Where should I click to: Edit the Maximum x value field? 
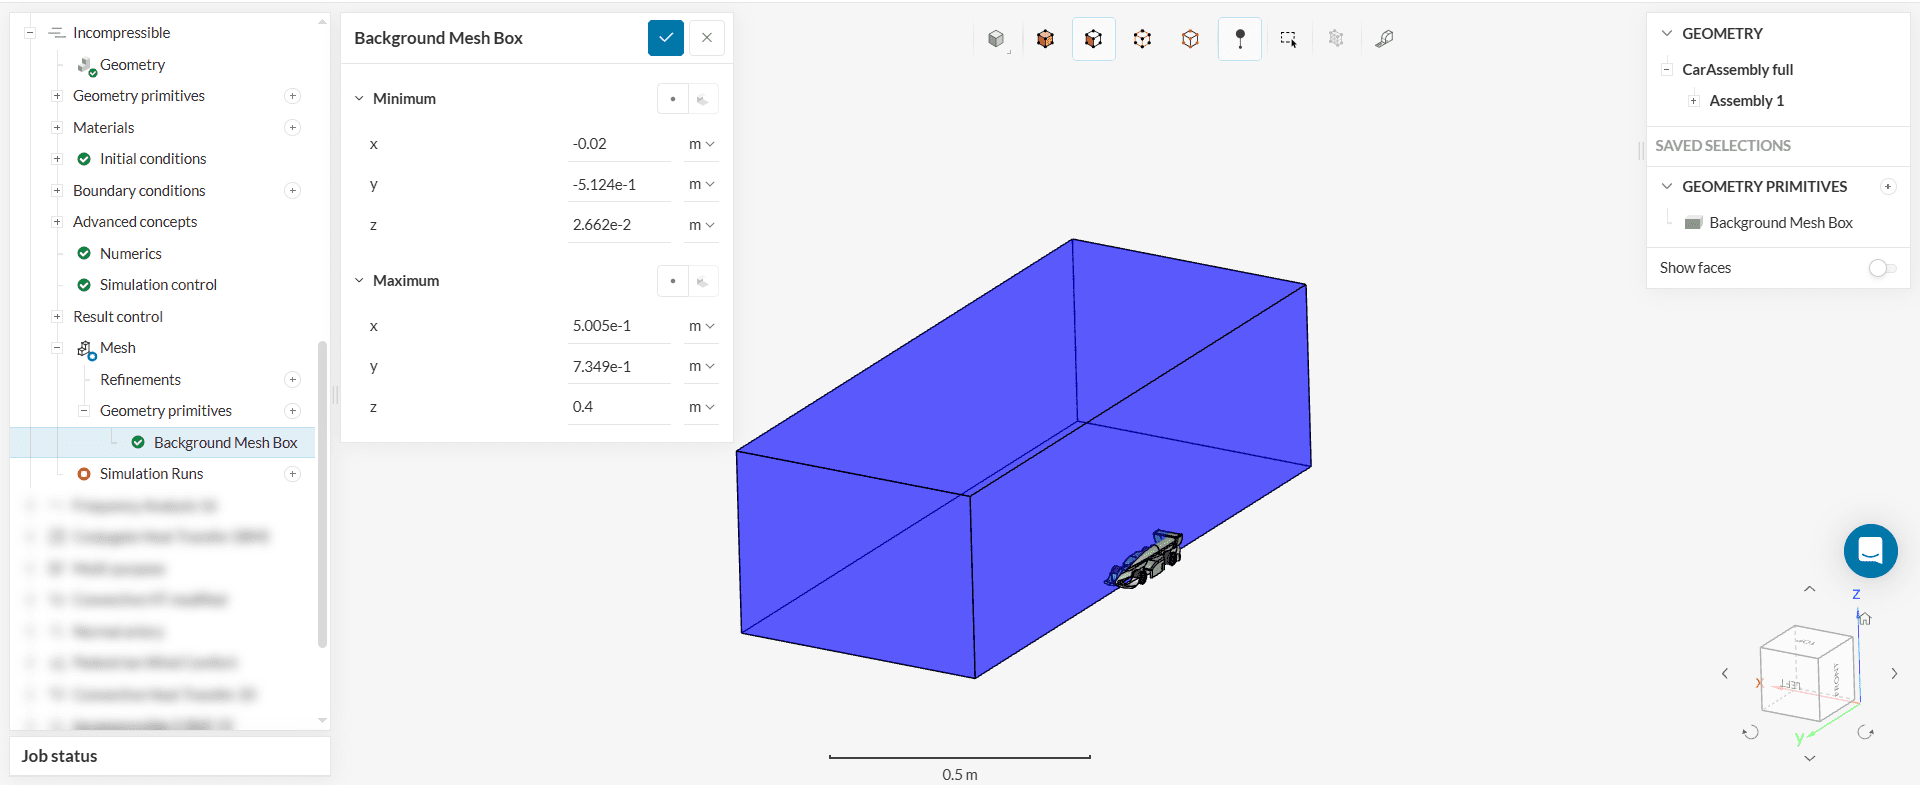619,326
